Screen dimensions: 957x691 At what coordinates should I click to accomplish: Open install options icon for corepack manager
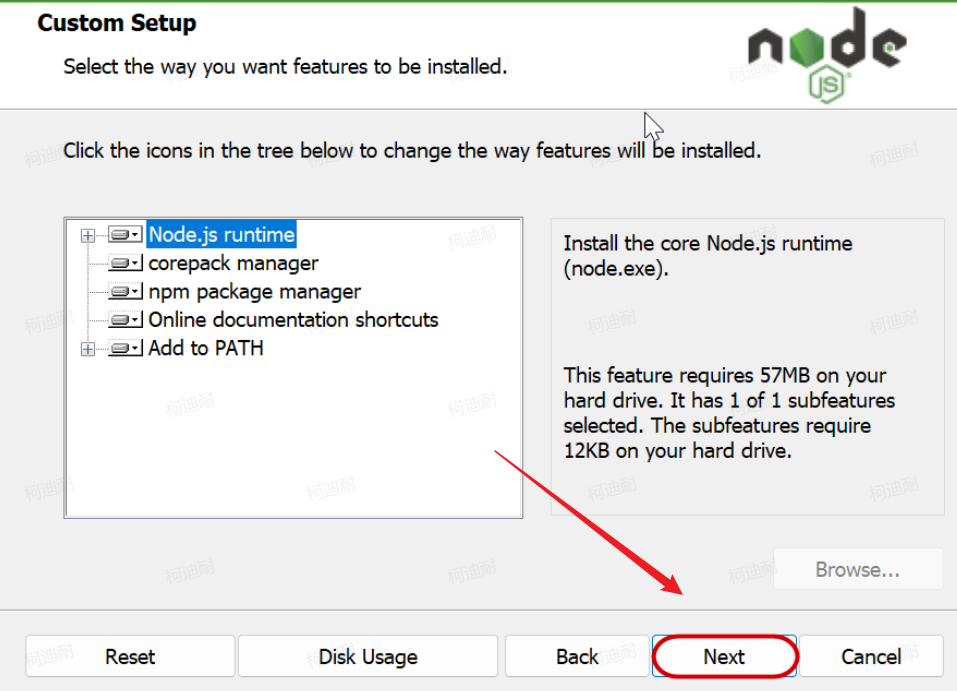(126, 263)
